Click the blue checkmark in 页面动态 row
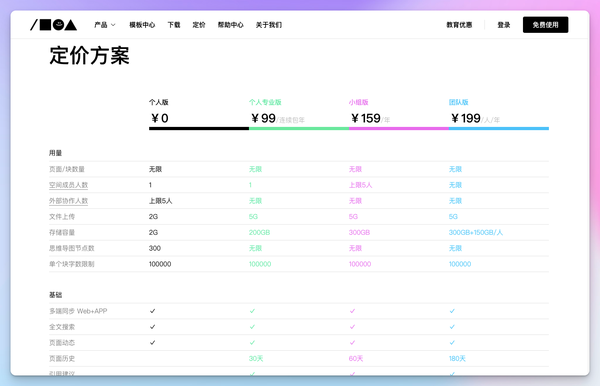The image size is (600, 386). 452,342
